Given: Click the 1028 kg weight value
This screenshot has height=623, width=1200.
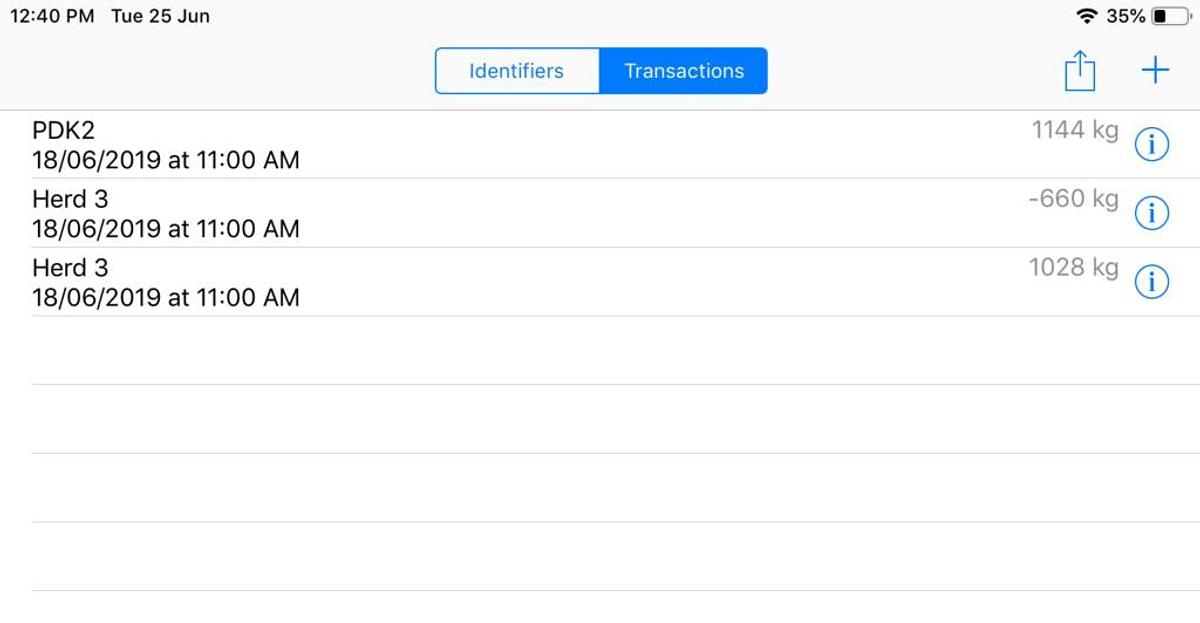Looking at the screenshot, I should point(1073,268).
